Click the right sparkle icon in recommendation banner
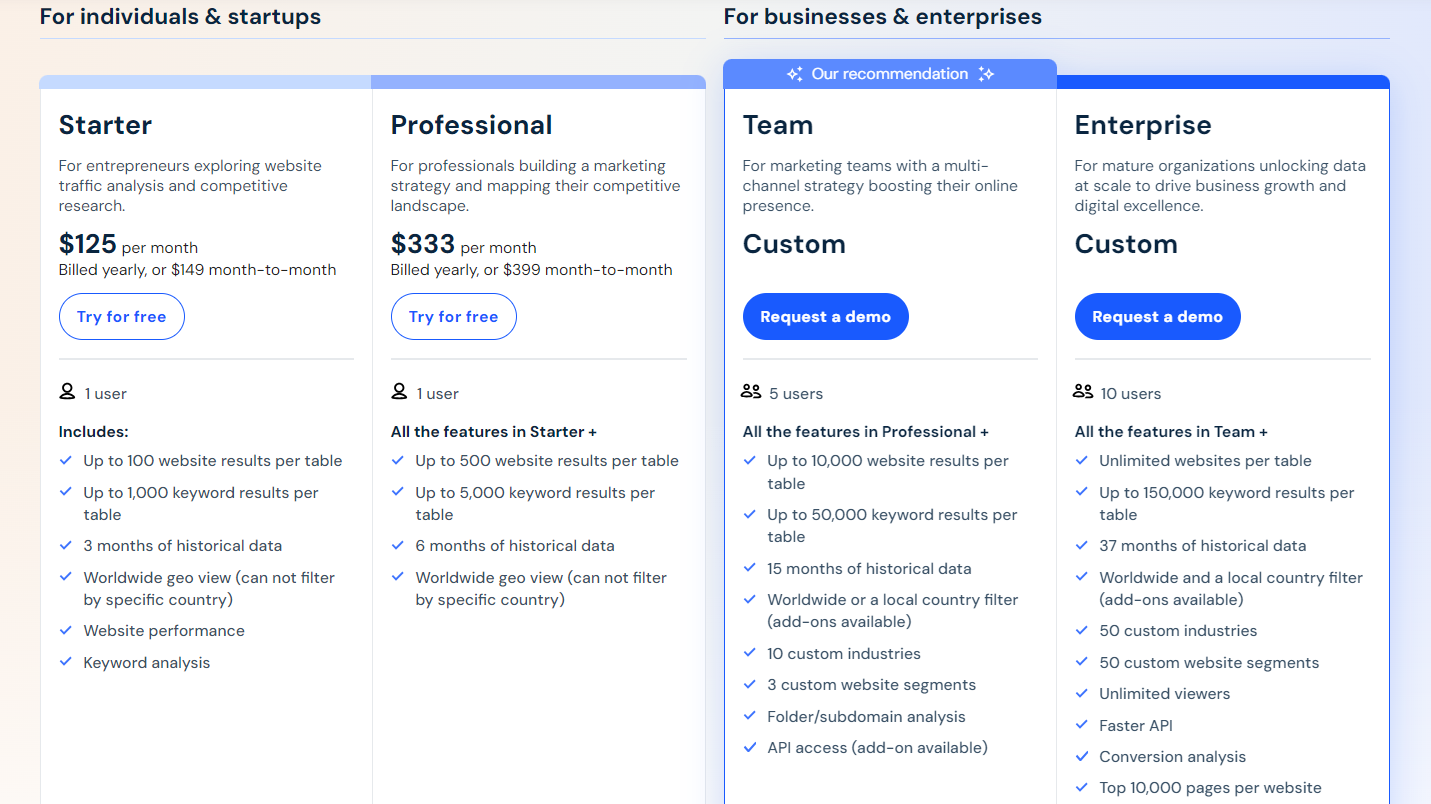 point(986,74)
